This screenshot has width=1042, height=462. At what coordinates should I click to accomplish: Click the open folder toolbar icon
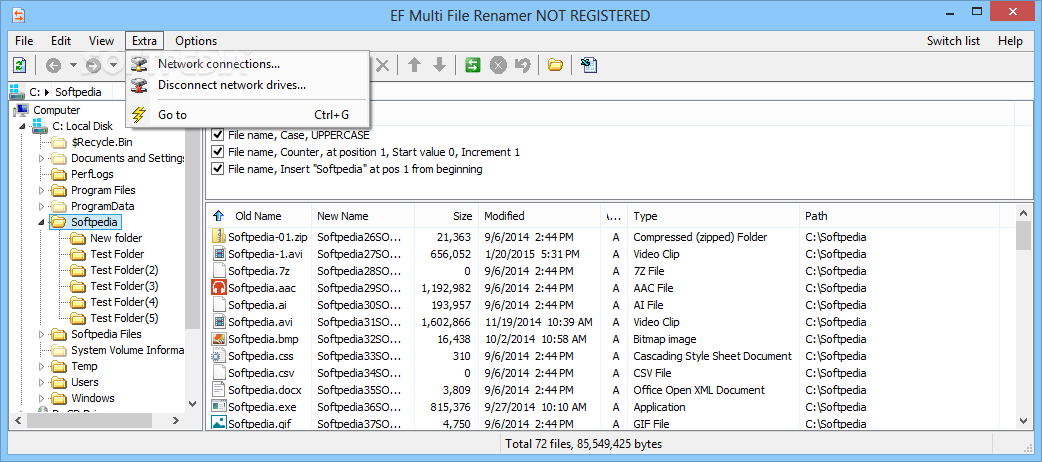click(x=556, y=65)
